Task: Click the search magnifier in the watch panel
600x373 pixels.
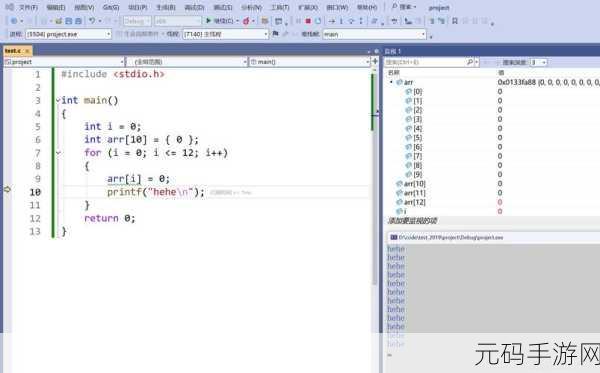Action: [x=470, y=62]
